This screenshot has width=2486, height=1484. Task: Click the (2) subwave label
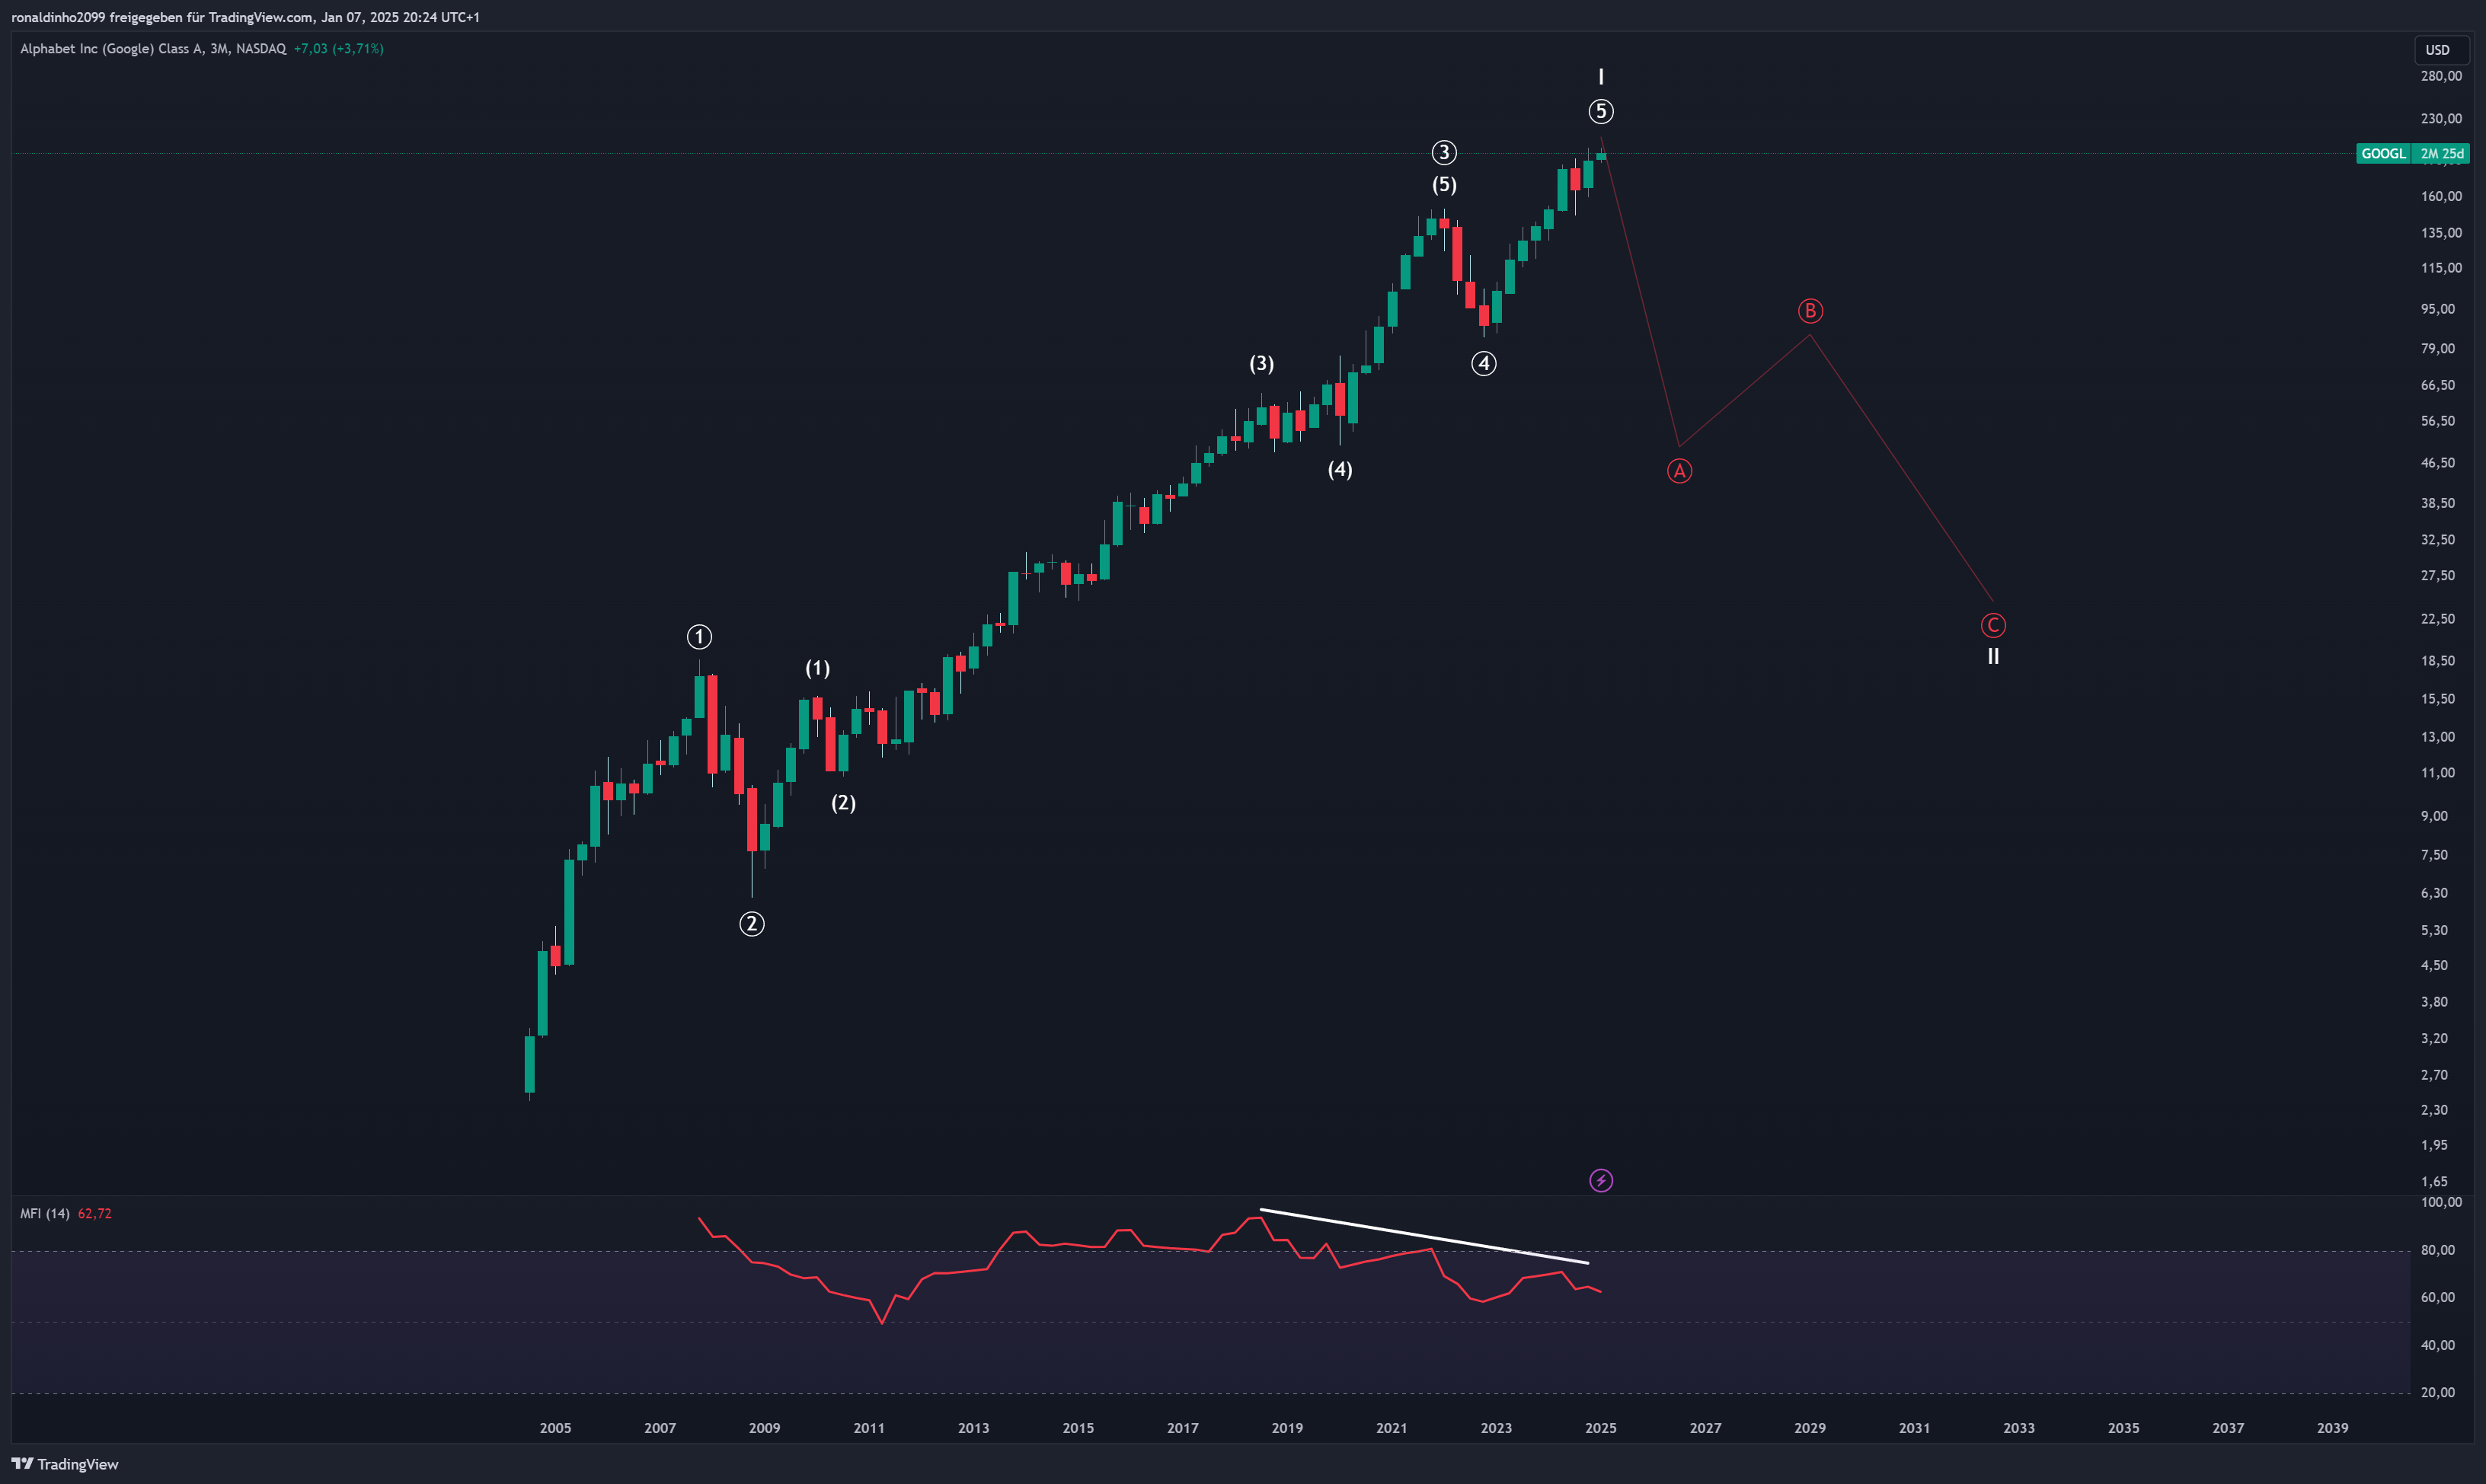pos(843,802)
